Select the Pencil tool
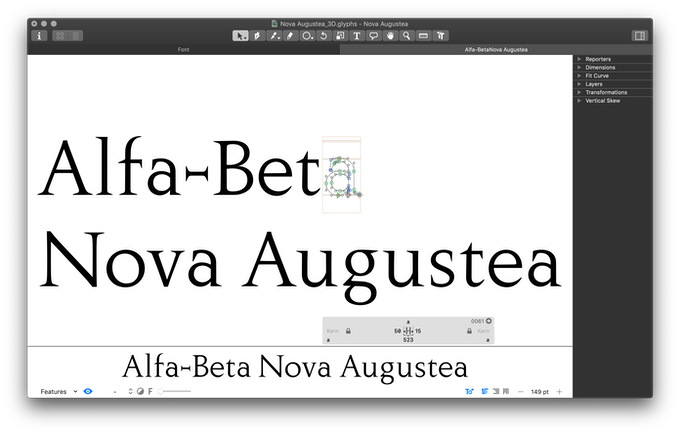Screen dimensions: 680x434 [290, 36]
